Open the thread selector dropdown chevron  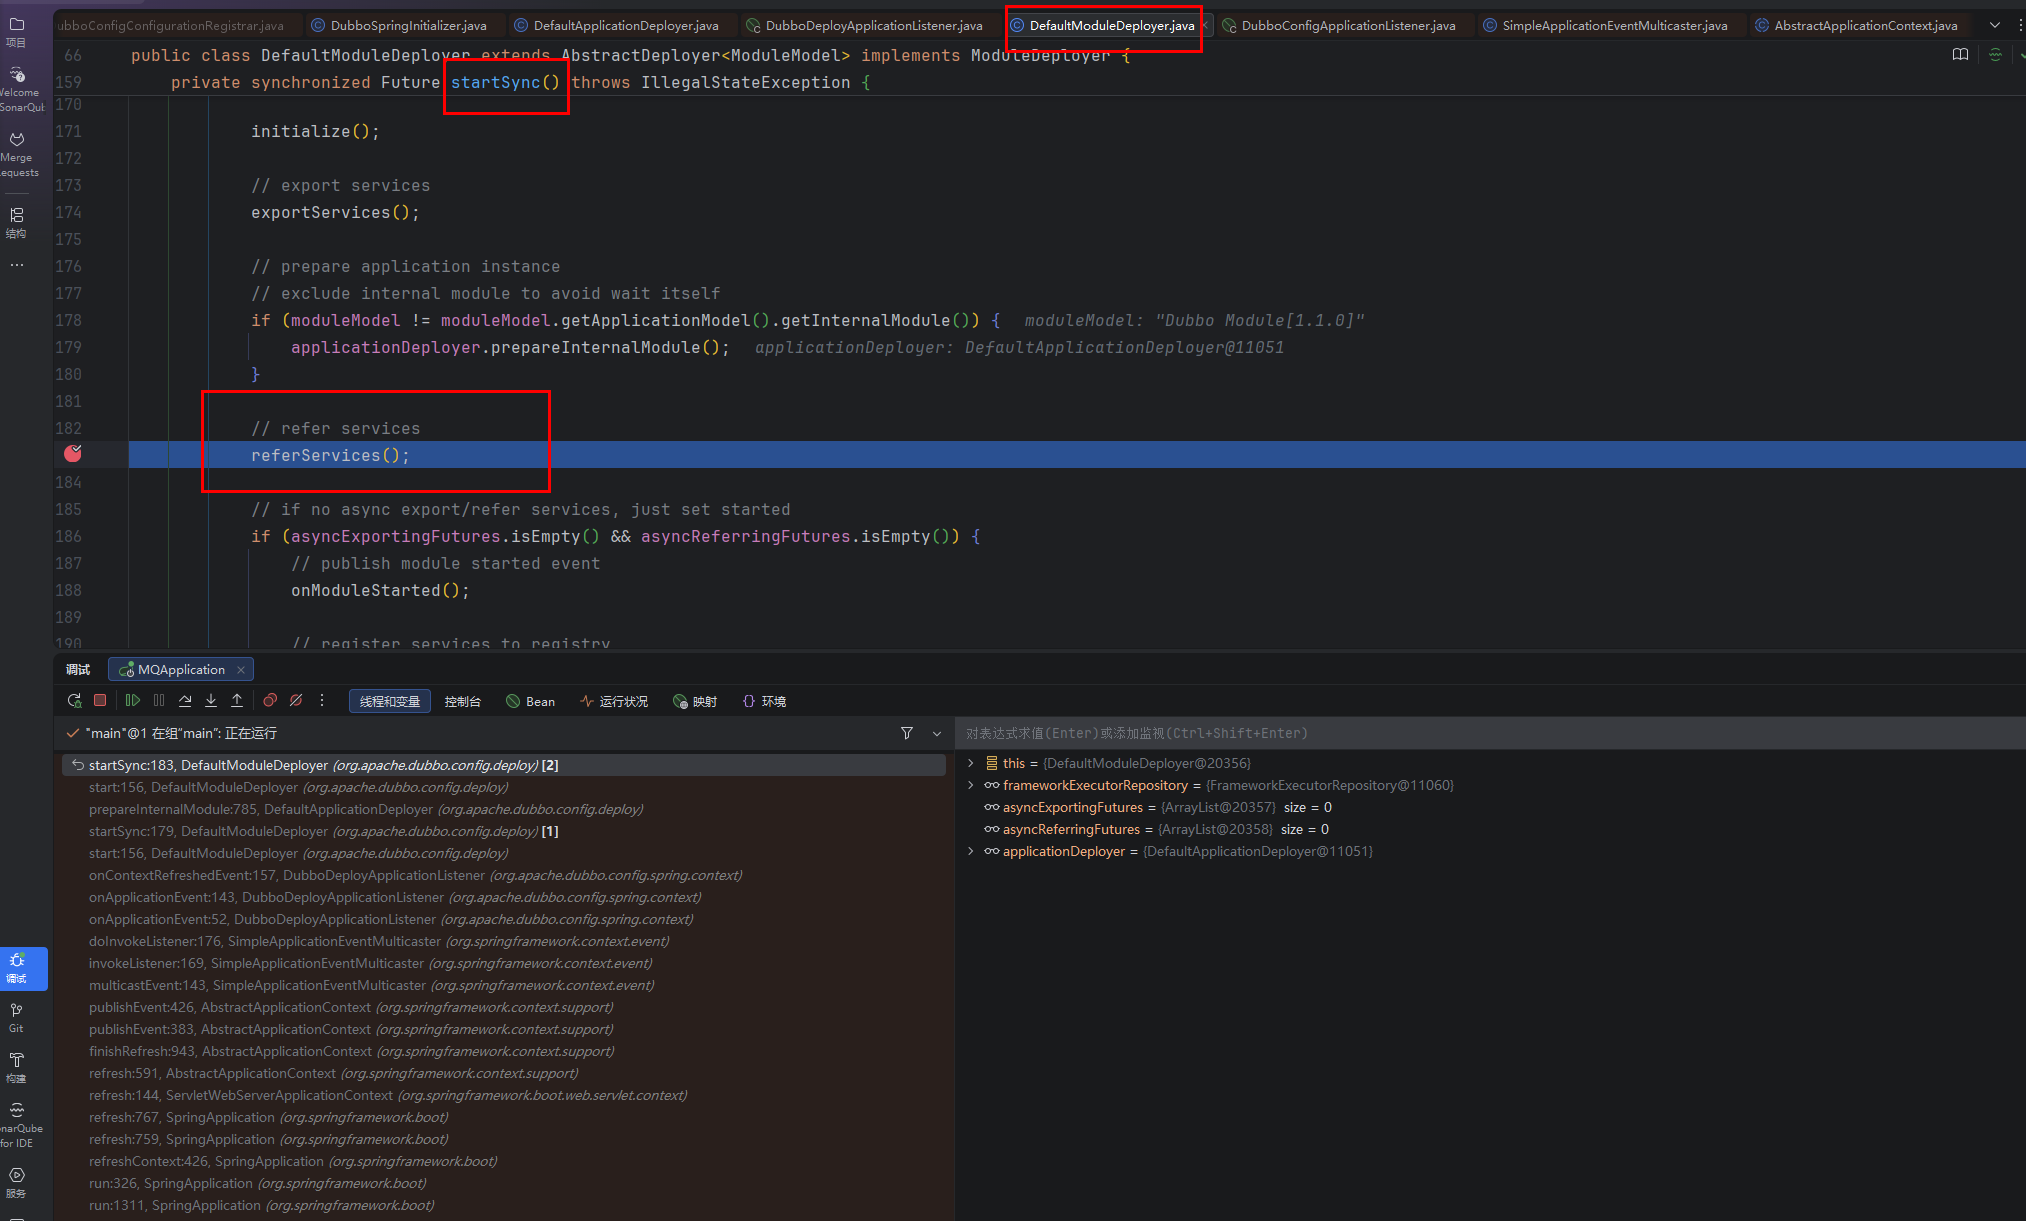tap(937, 734)
